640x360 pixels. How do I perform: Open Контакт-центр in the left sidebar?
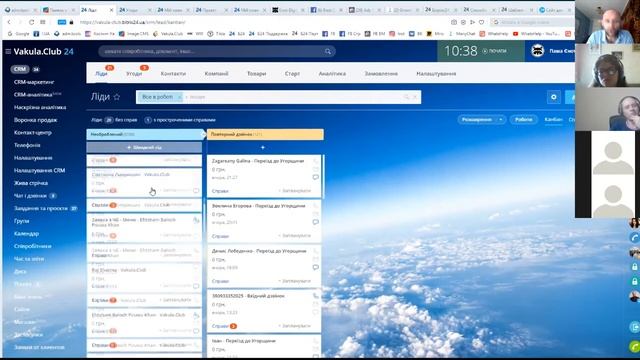click(x=33, y=133)
